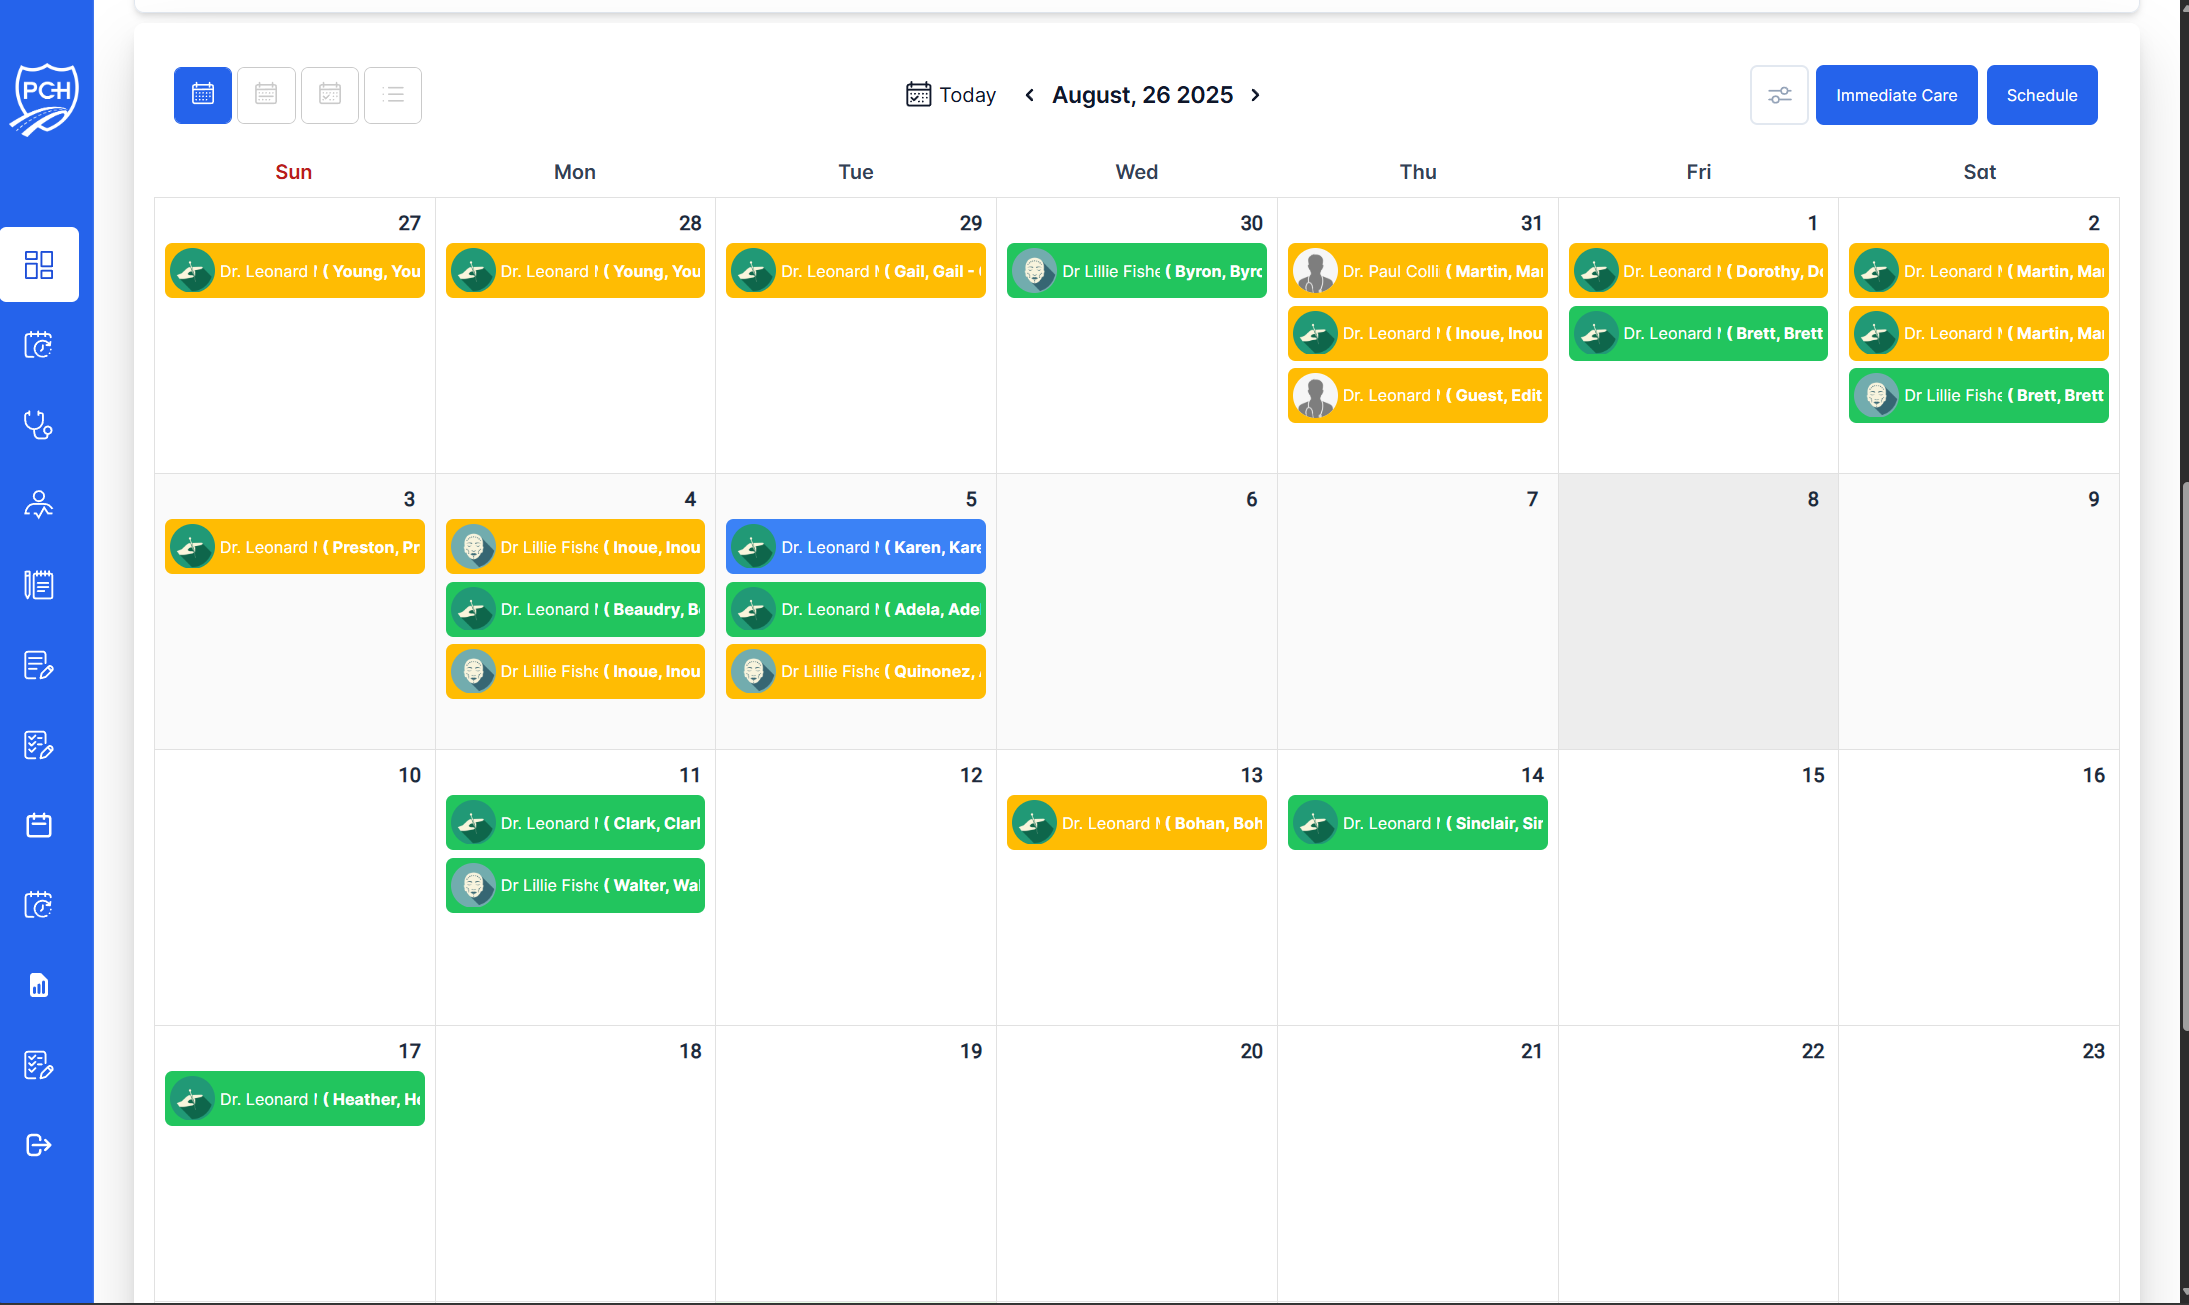The height and width of the screenshot is (1305, 2189).
Task: Select the stethoscope doctors icon in sidebar
Action: pos(40,425)
